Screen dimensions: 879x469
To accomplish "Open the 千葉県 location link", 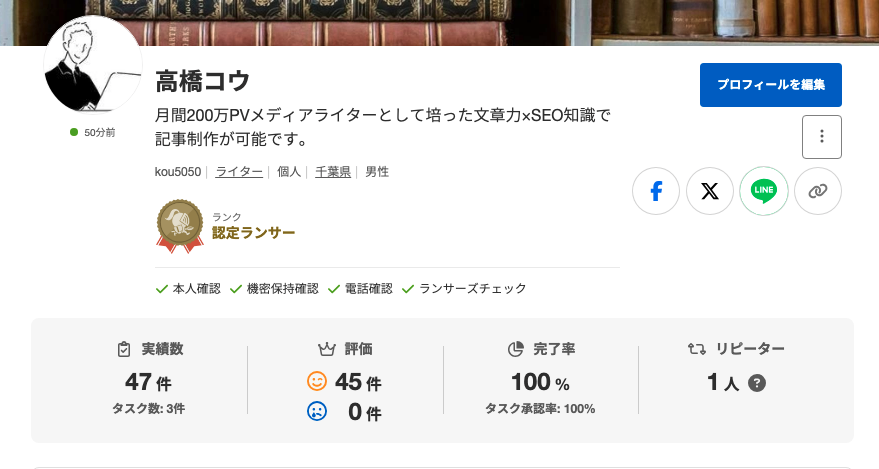I will click(x=333, y=172).
